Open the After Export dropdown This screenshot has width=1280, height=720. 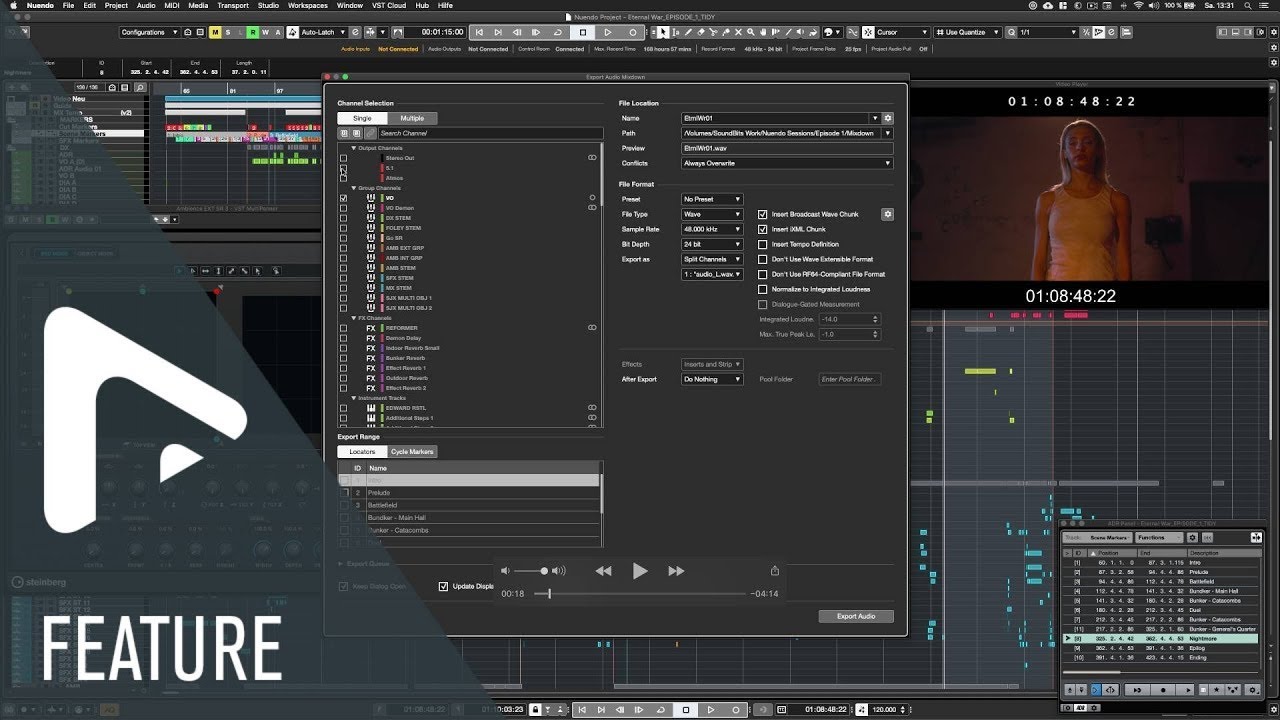point(712,379)
